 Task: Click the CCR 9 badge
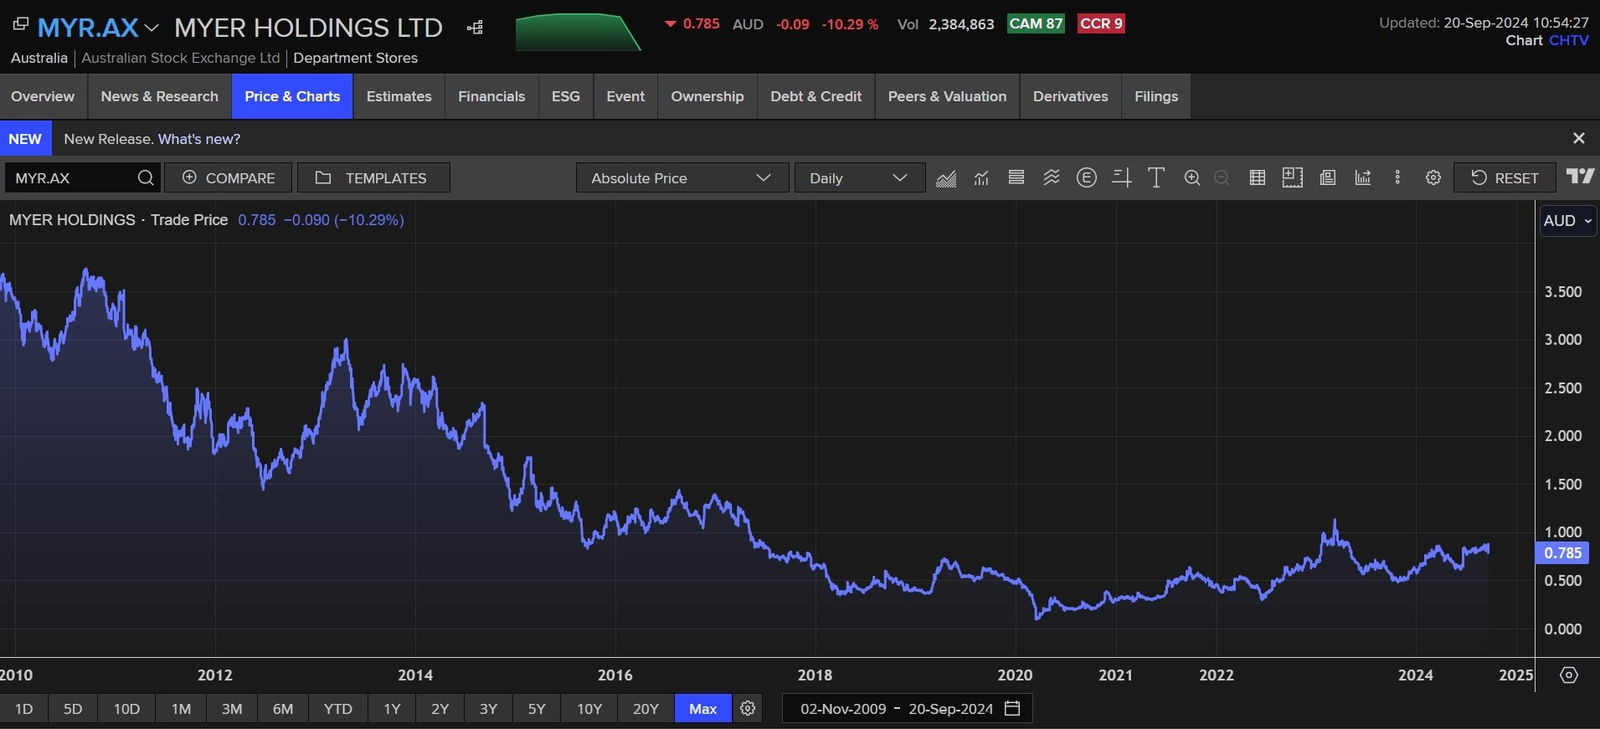1101,23
